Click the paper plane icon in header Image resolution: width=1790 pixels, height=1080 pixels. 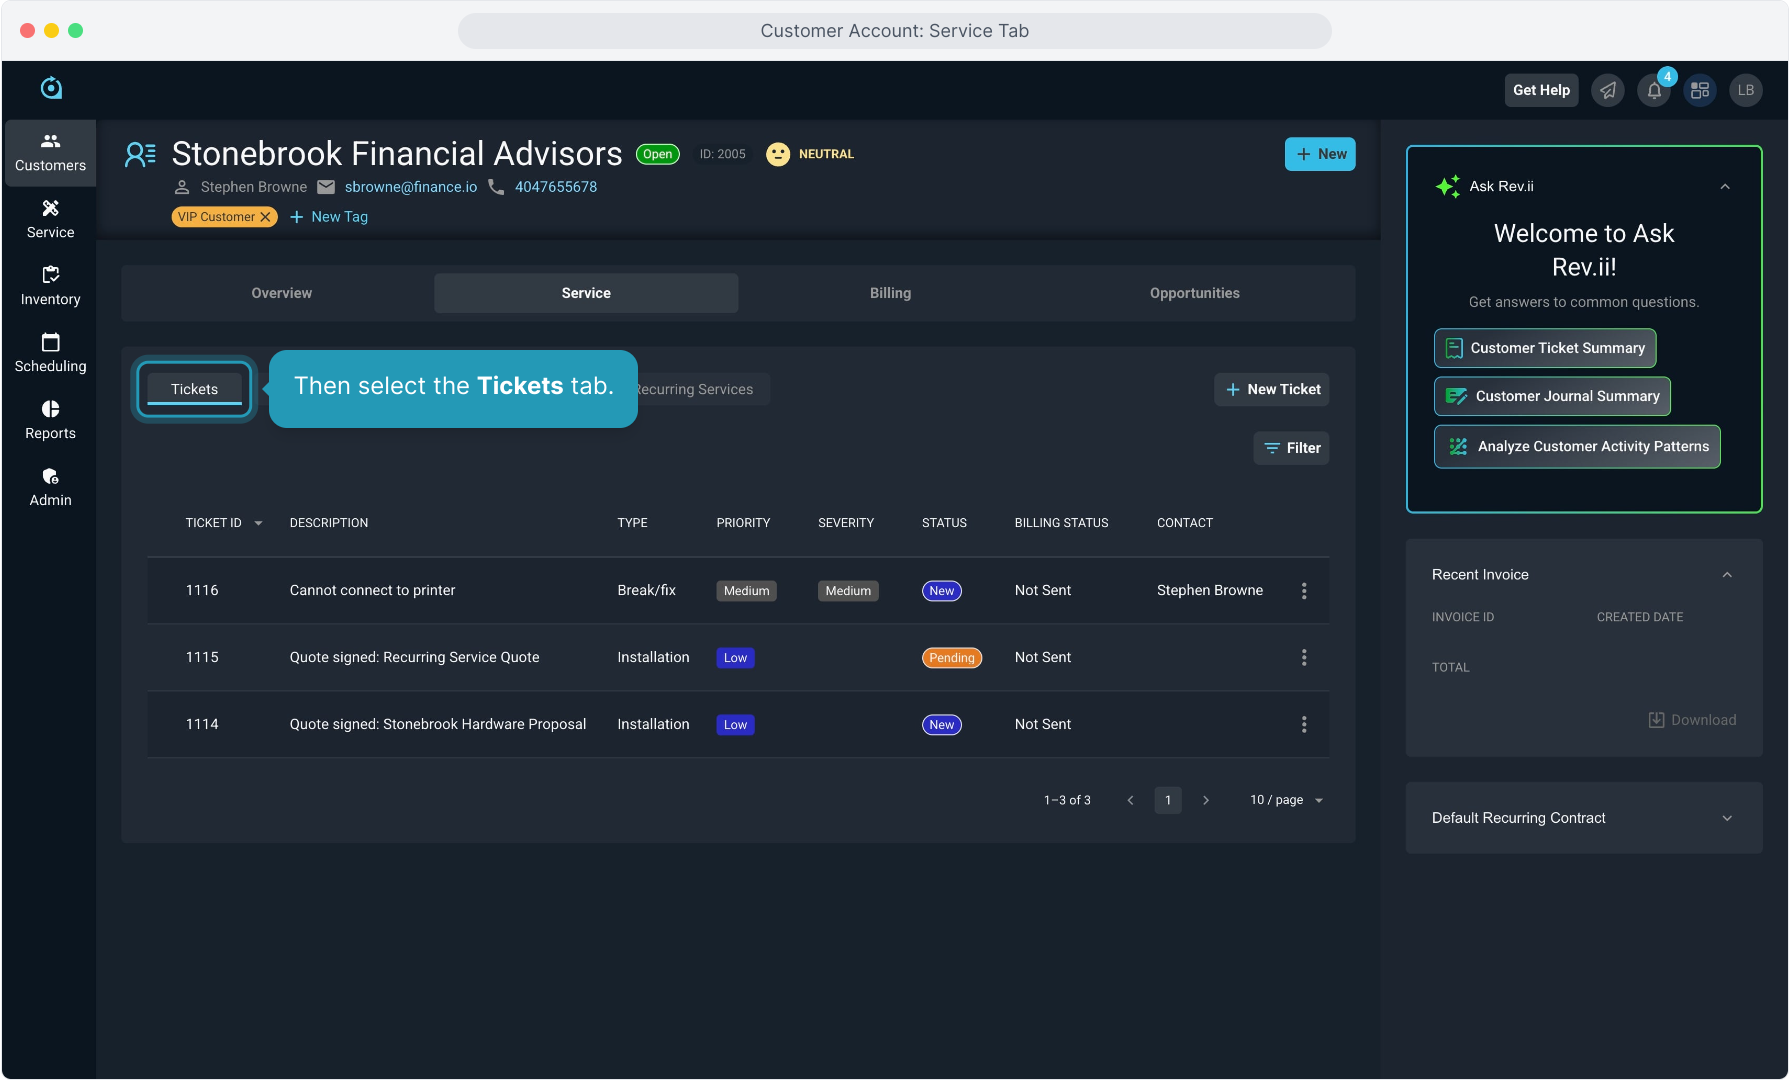1608,91
